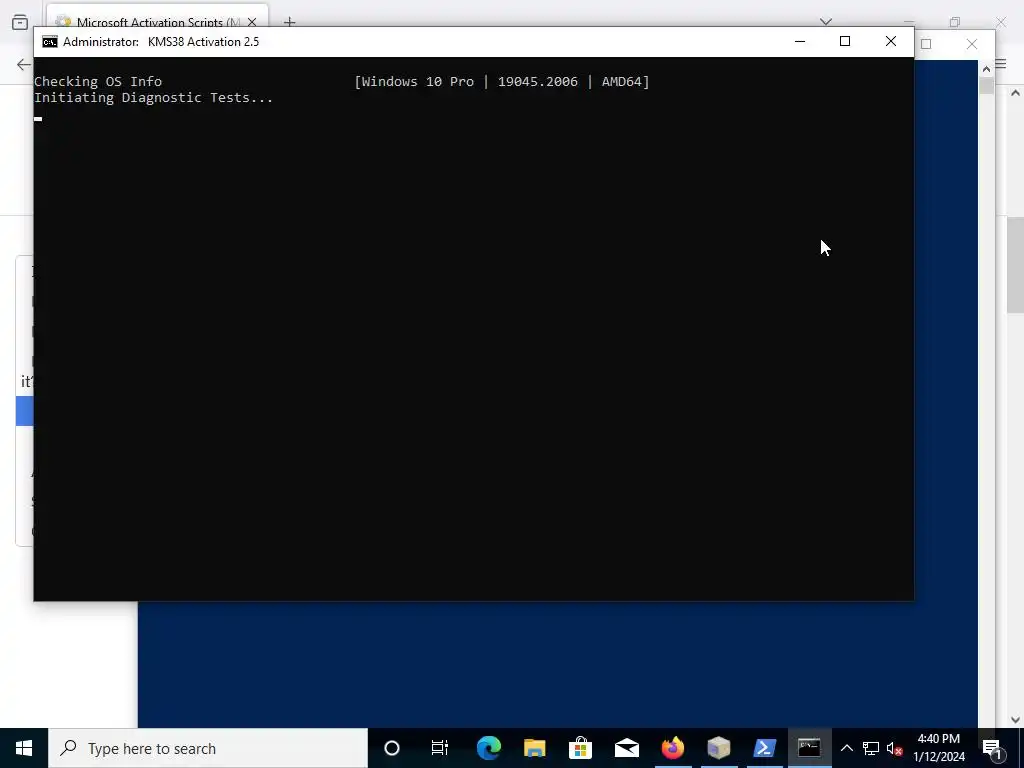This screenshot has height=768, width=1024.
Task: Click Firefox page scrollbar up arrow
Action: (x=1016, y=93)
